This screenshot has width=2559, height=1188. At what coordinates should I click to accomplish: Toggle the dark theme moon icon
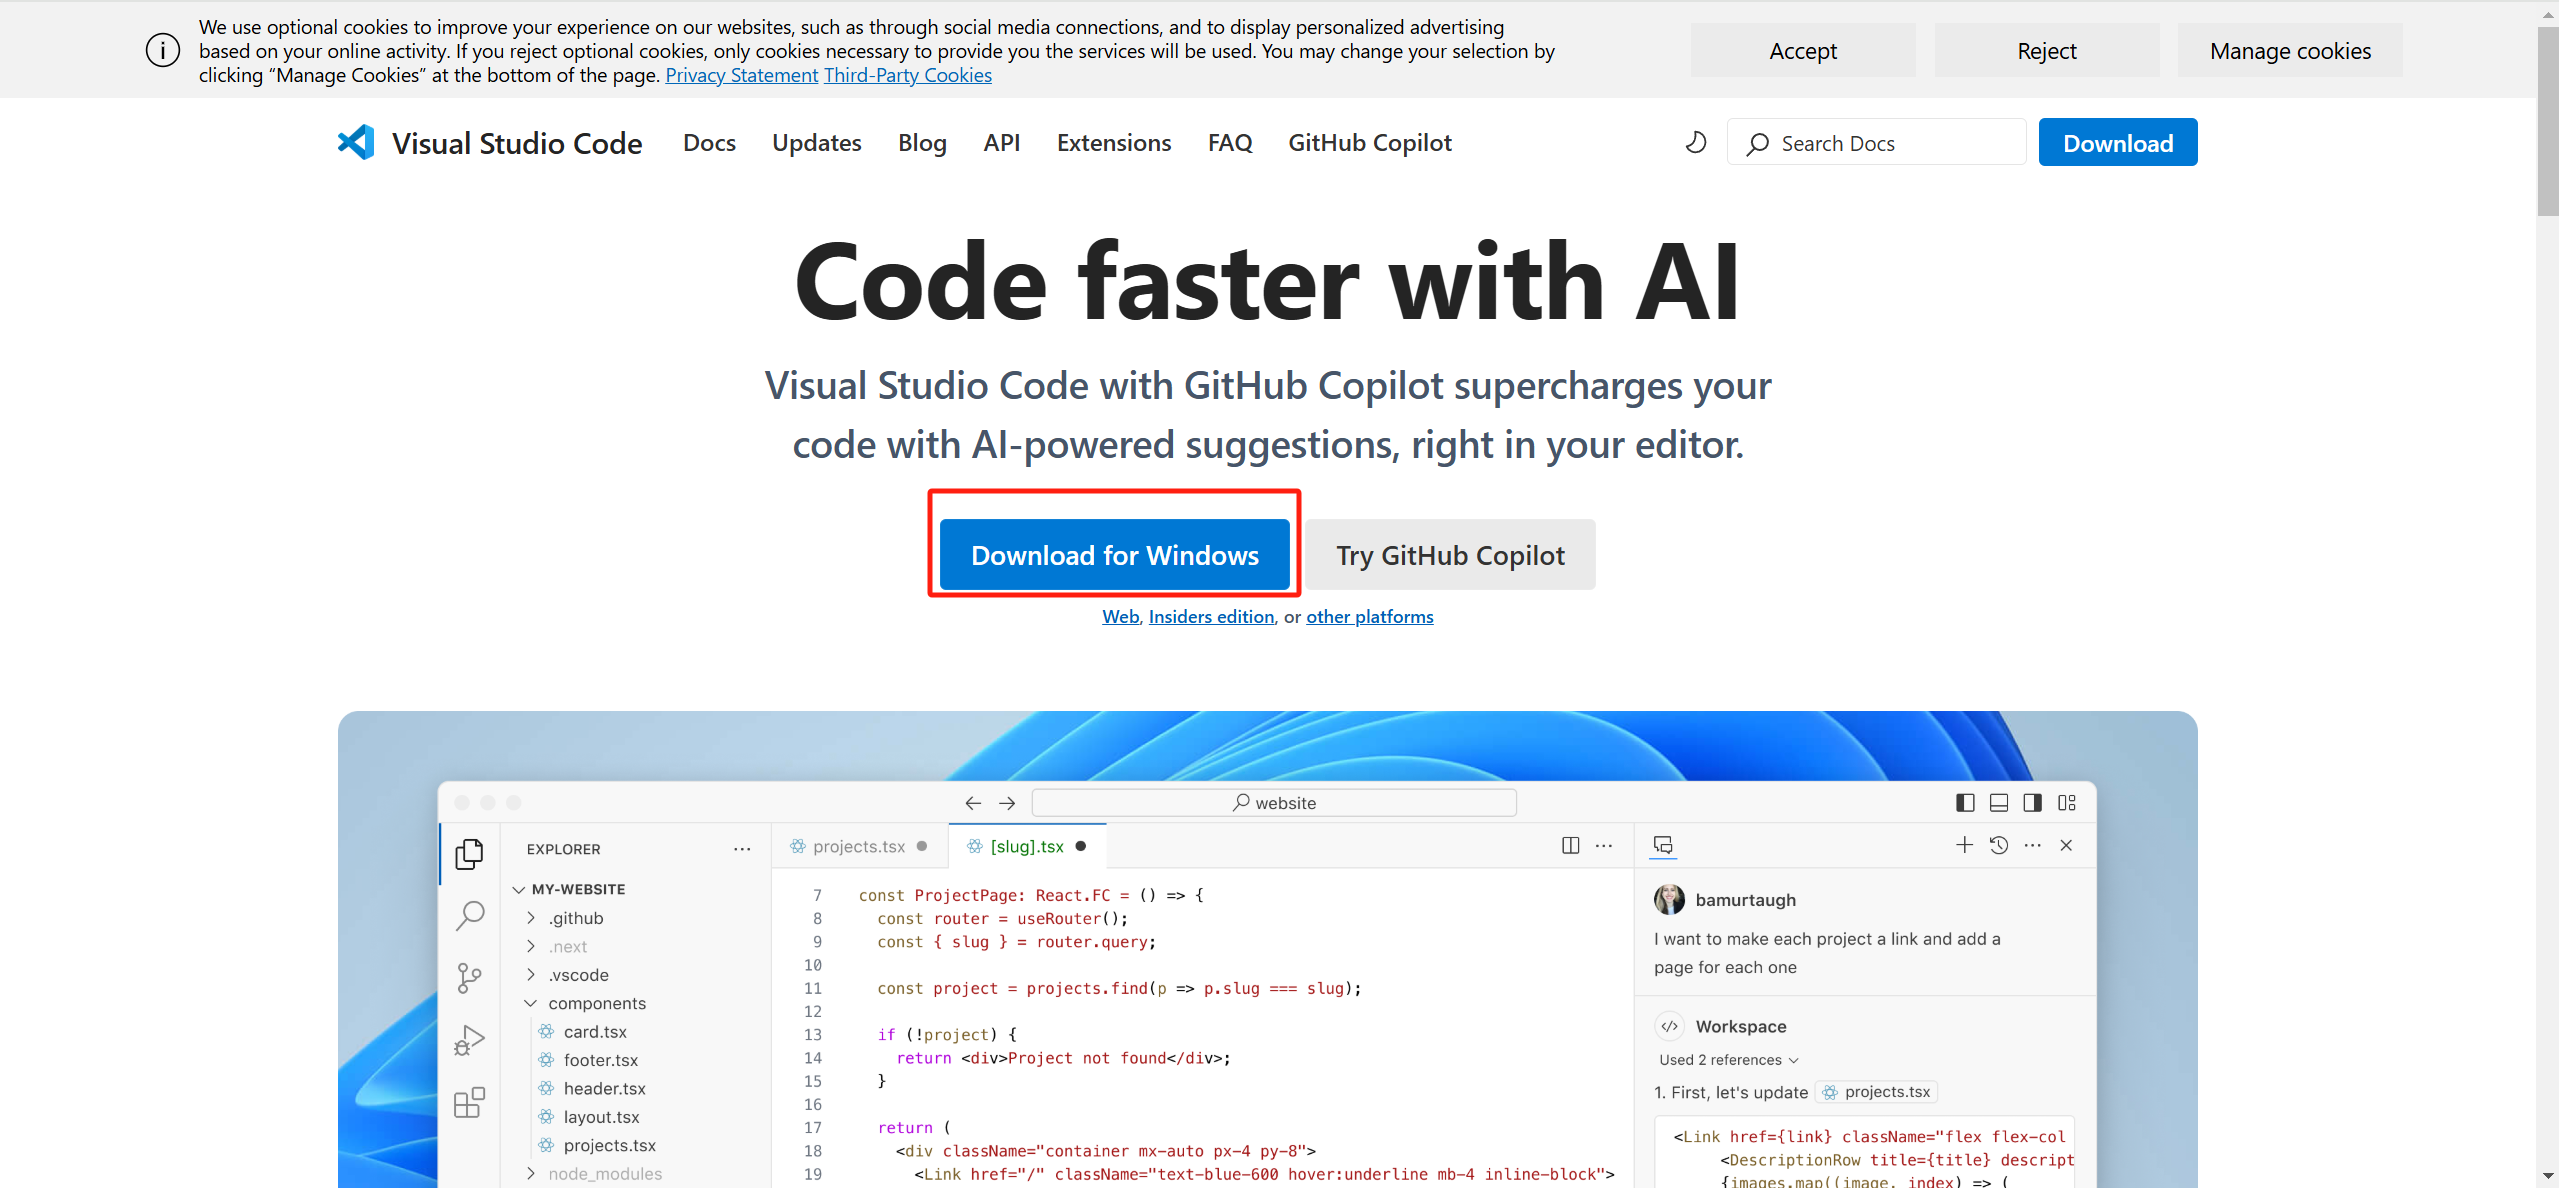click(x=1696, y=143)
